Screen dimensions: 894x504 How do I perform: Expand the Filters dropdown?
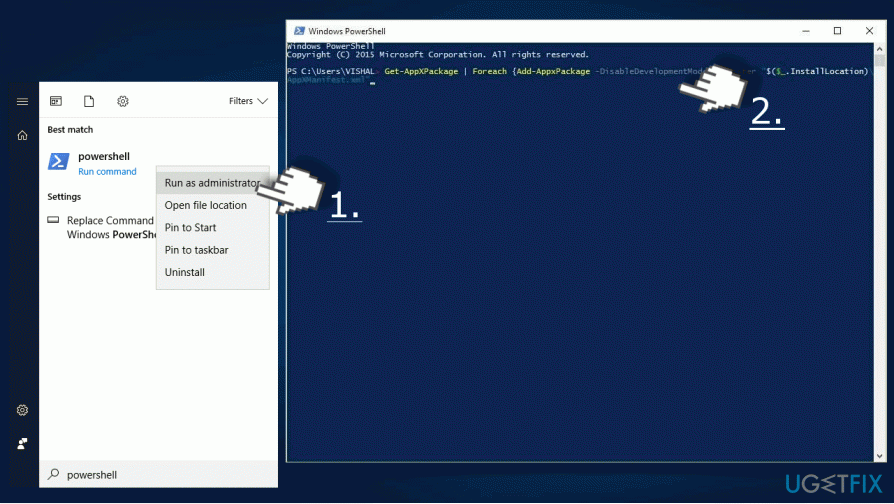248,101
